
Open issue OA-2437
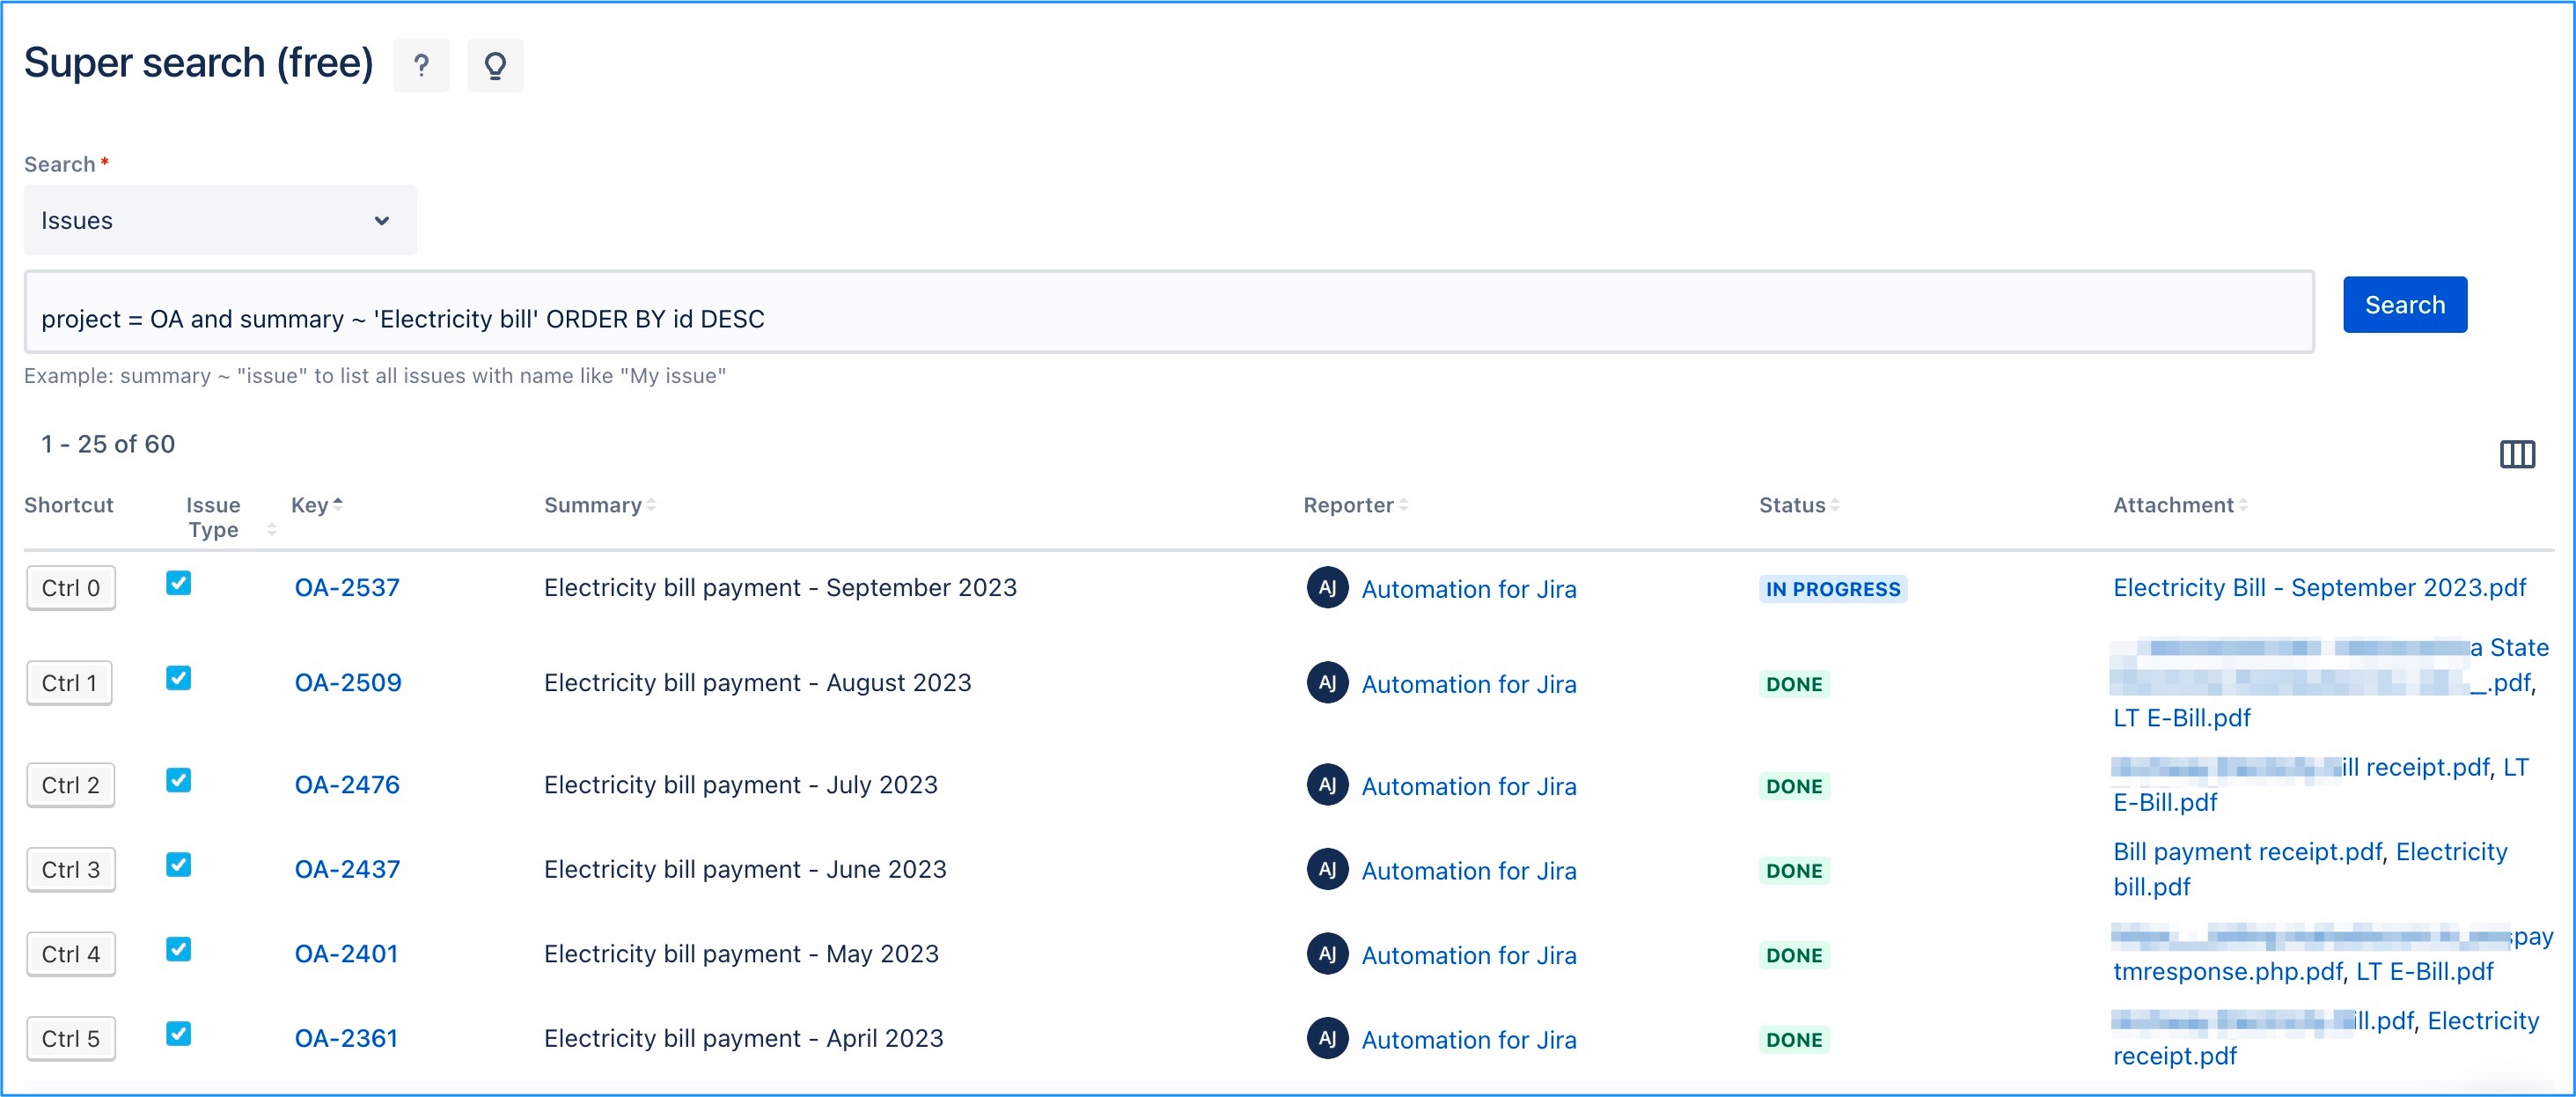tap(347, 870)
